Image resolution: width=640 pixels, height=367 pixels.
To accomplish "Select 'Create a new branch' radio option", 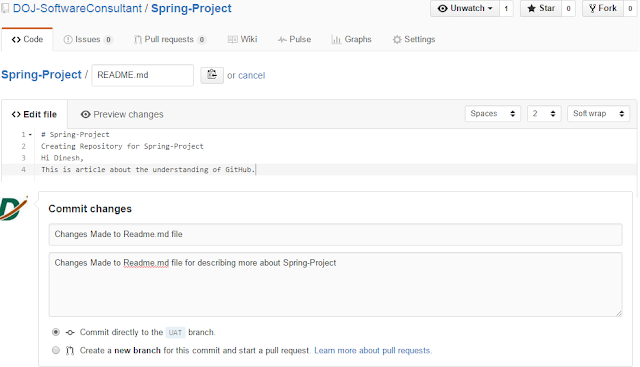I will coord(56,350).
